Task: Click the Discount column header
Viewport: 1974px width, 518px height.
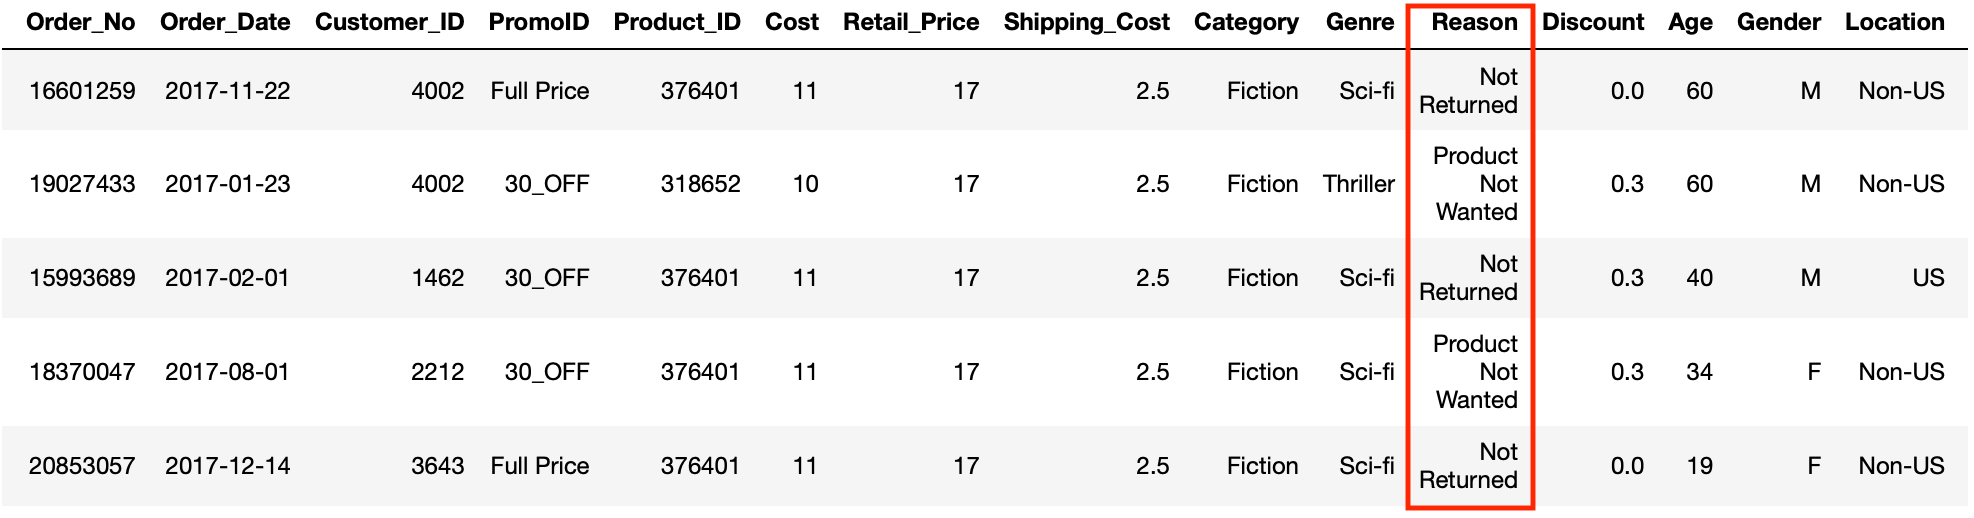Action: pos(1593,22)
